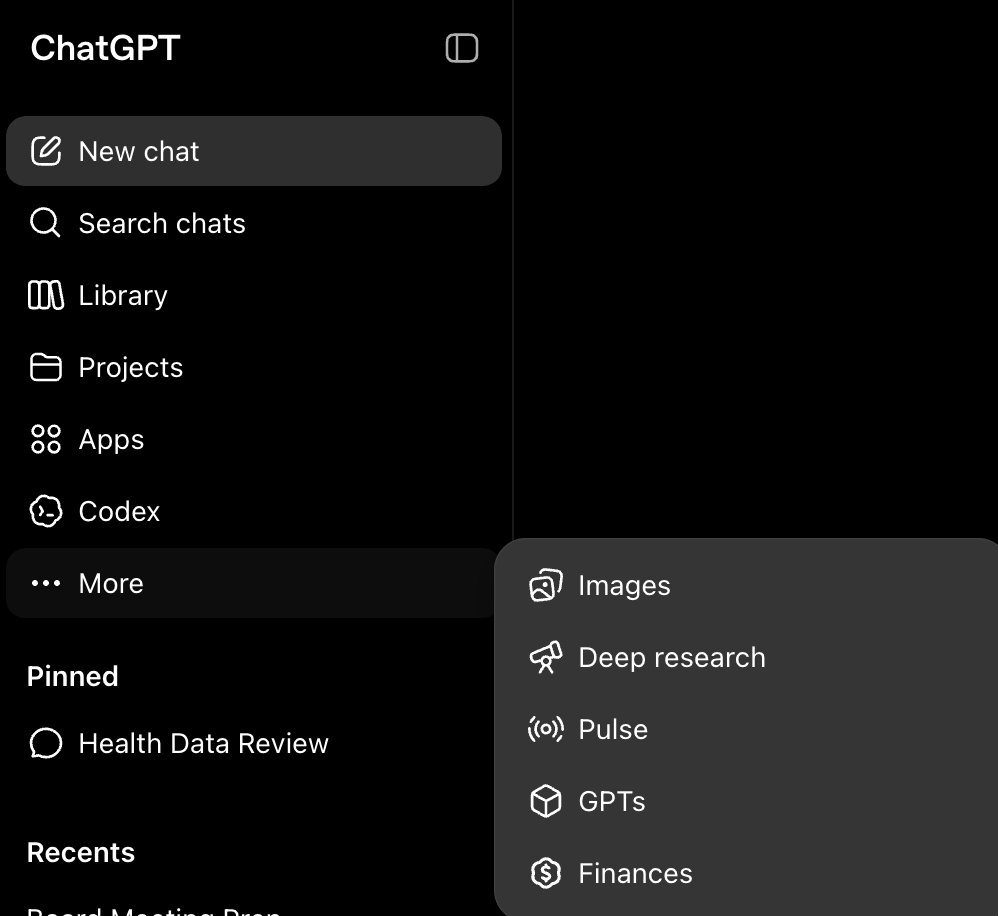The image size is (998, 916).
Task: Click the GPTs cube icon
Action: coord(545,801)
